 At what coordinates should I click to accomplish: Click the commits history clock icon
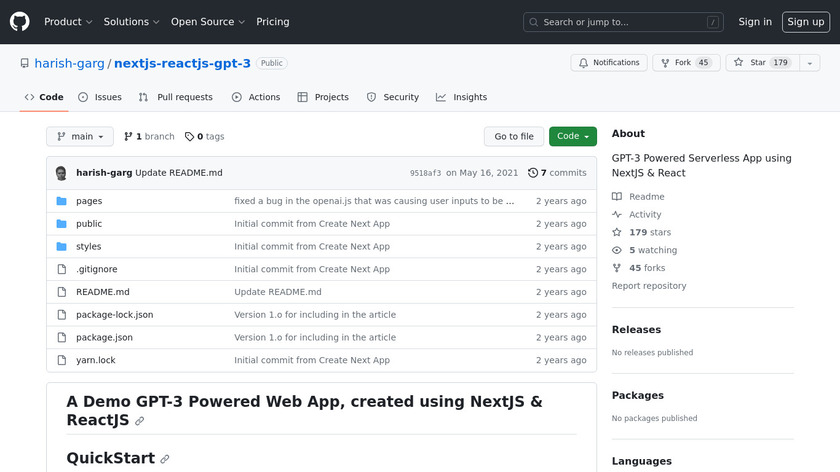click(x=533, y=173)
